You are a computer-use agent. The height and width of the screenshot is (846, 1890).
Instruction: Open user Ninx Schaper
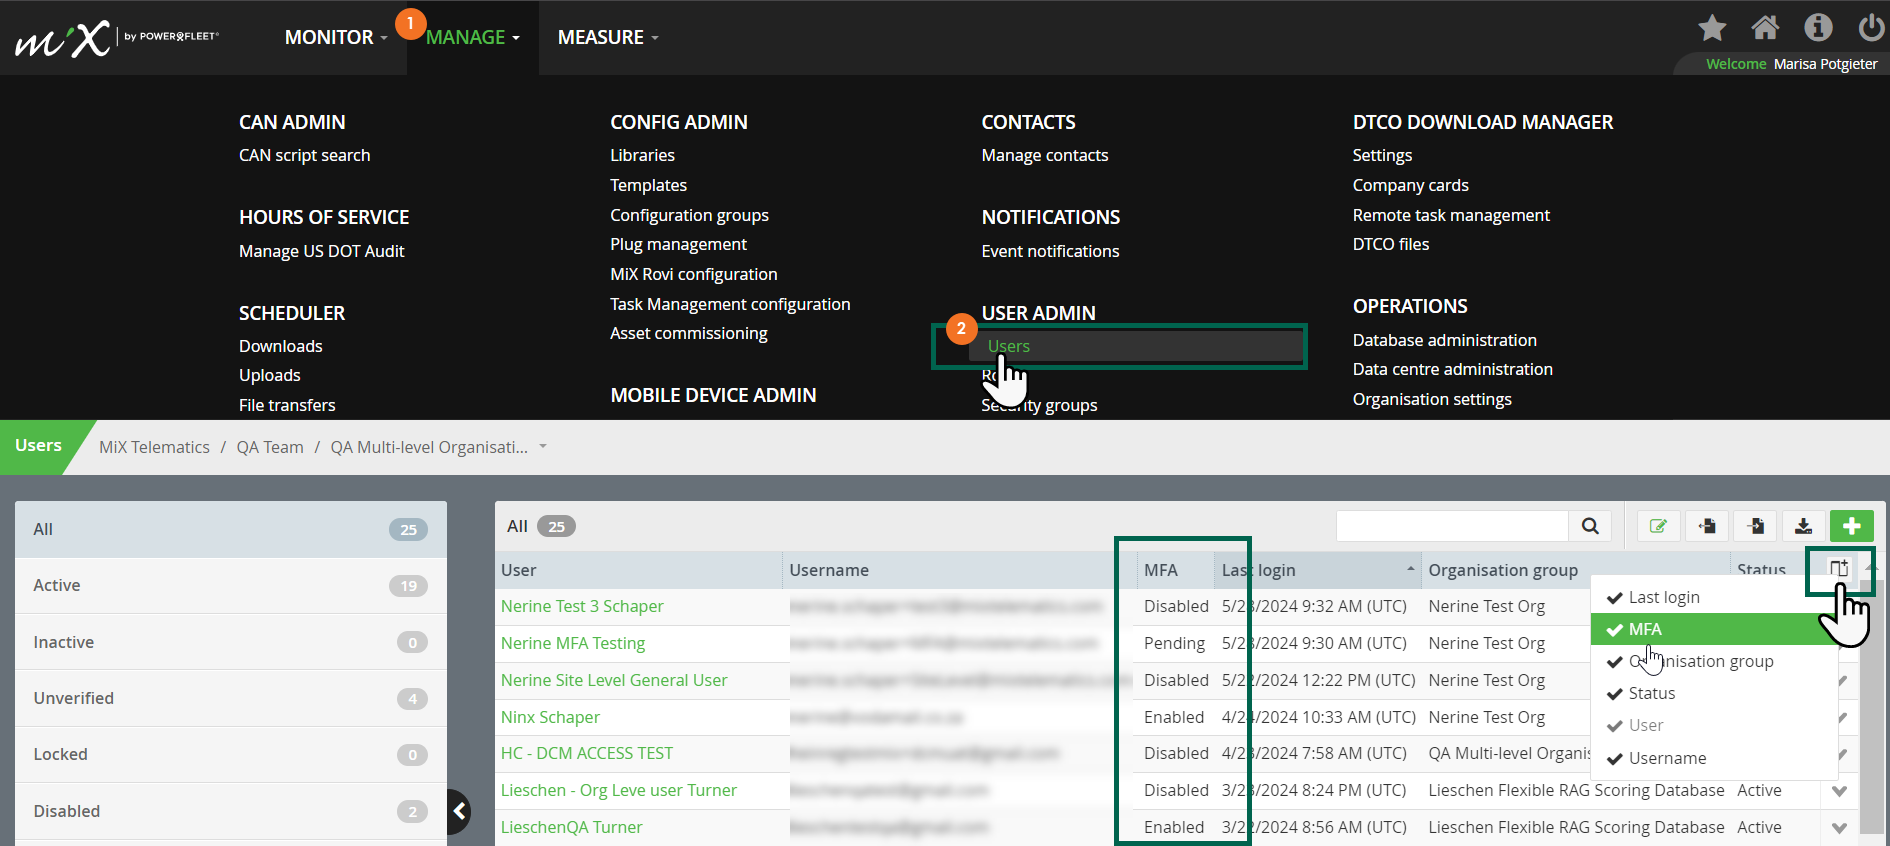[550, 717]
